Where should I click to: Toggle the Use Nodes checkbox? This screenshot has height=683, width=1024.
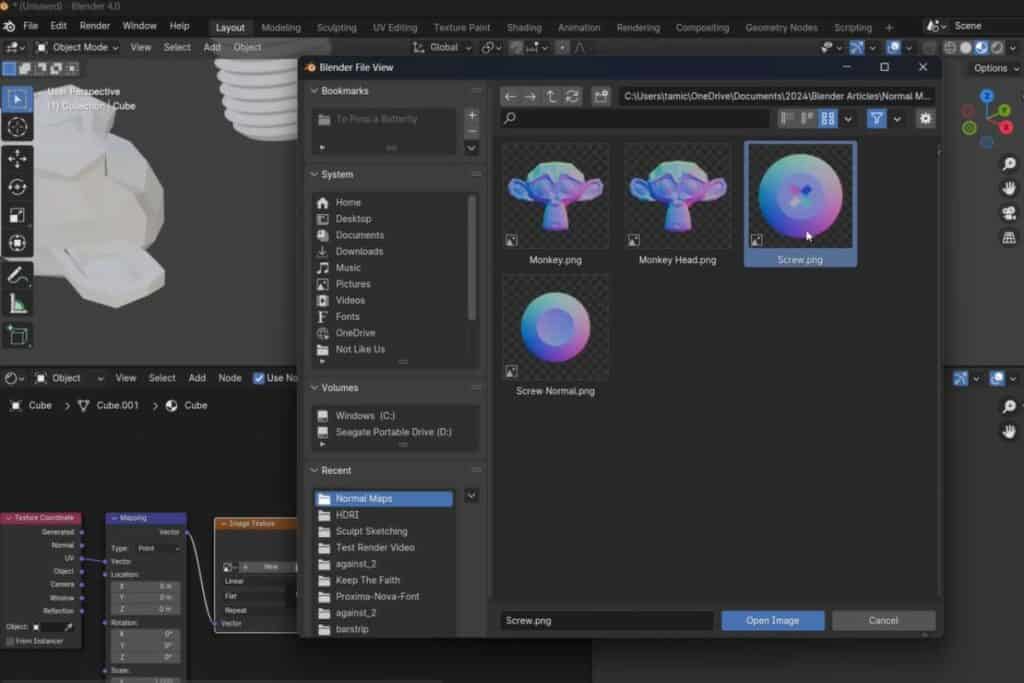260,378
